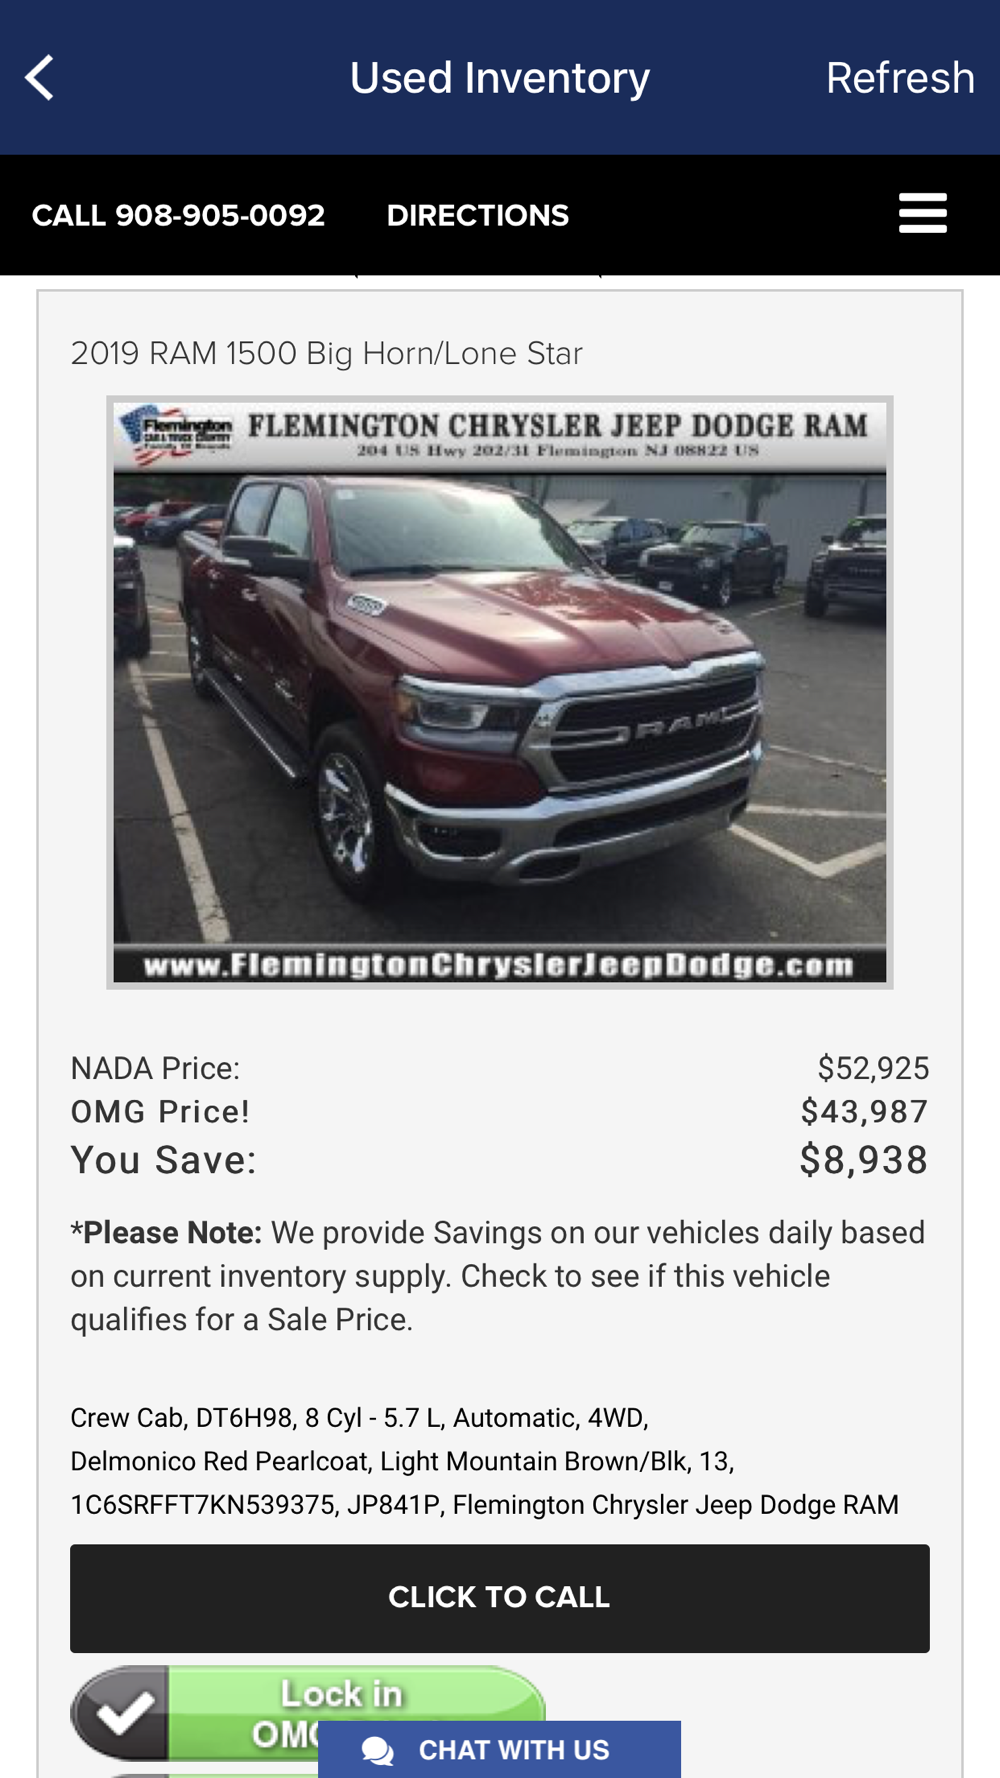Tap the chat bubble icon
1000x1778 pixels.
[x=378, y=1751]
